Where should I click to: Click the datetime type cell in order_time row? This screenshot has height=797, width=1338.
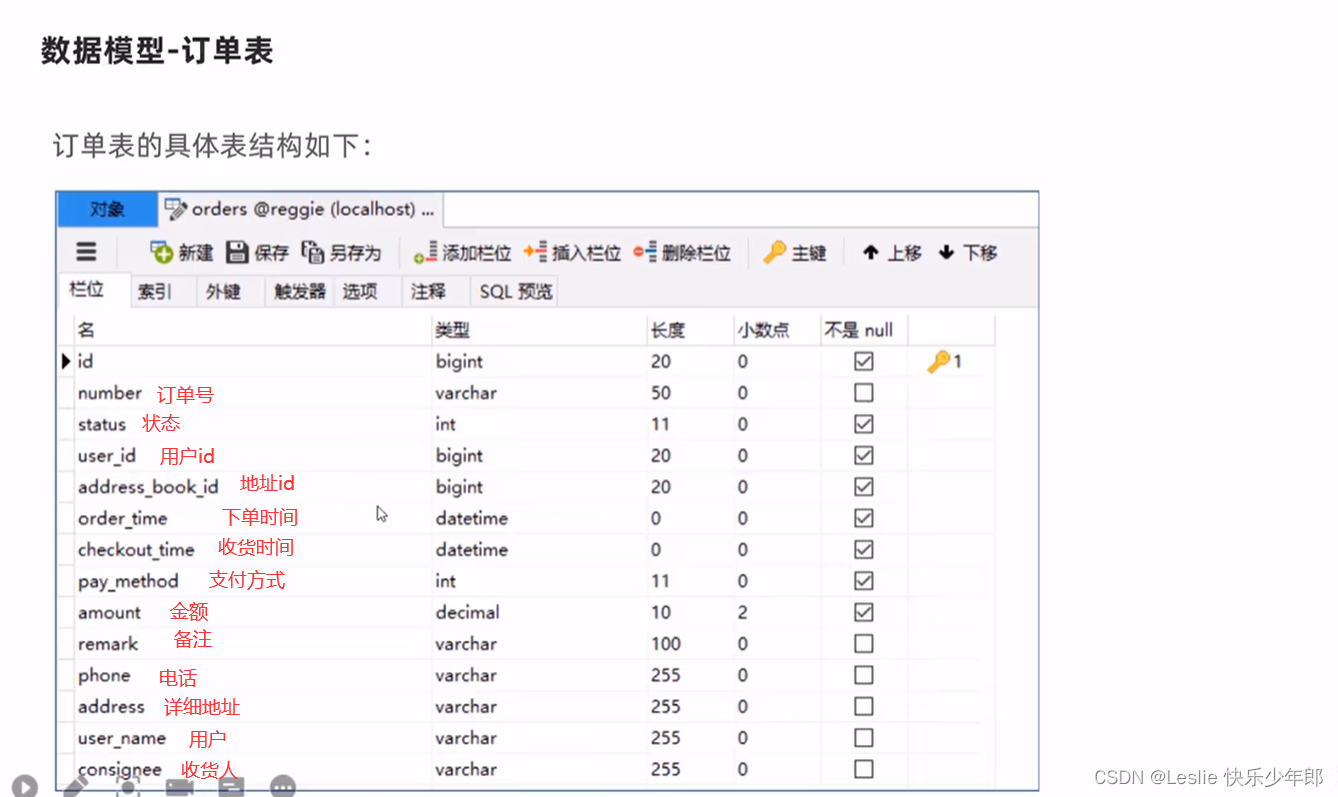click(539, 518)
